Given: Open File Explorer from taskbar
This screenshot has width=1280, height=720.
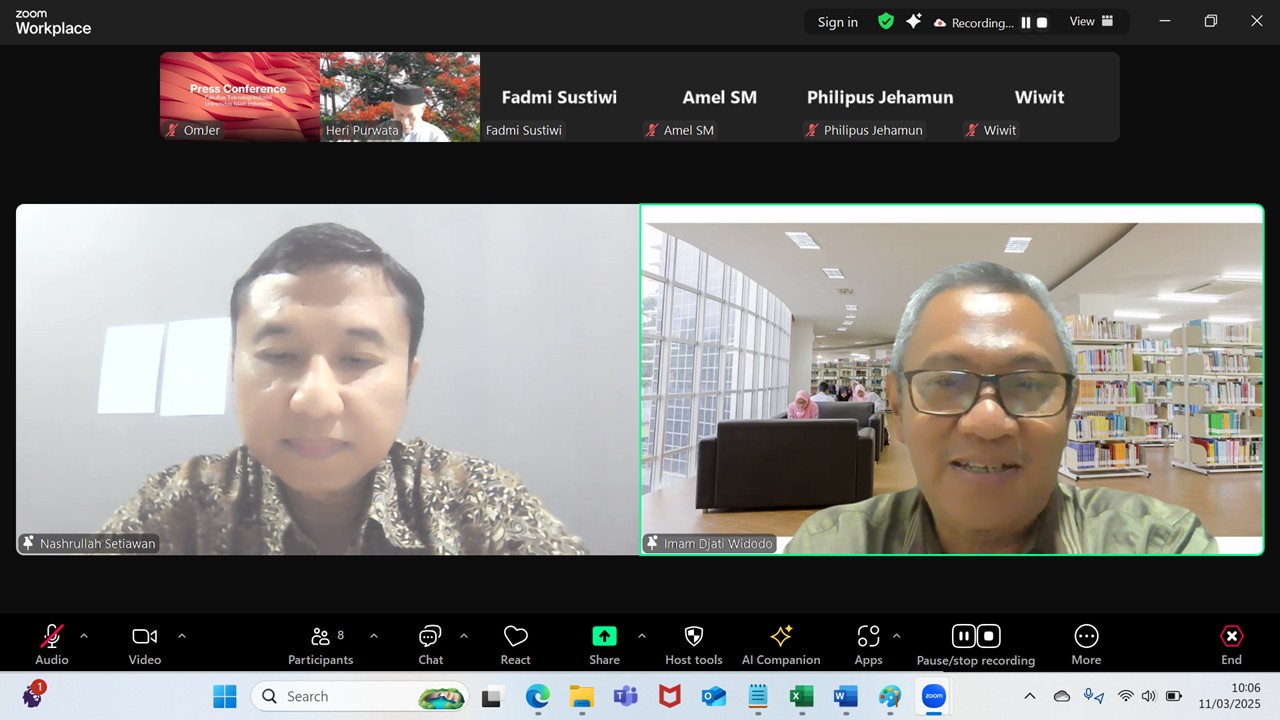Looking at the screenshot, I should [581, 696].
